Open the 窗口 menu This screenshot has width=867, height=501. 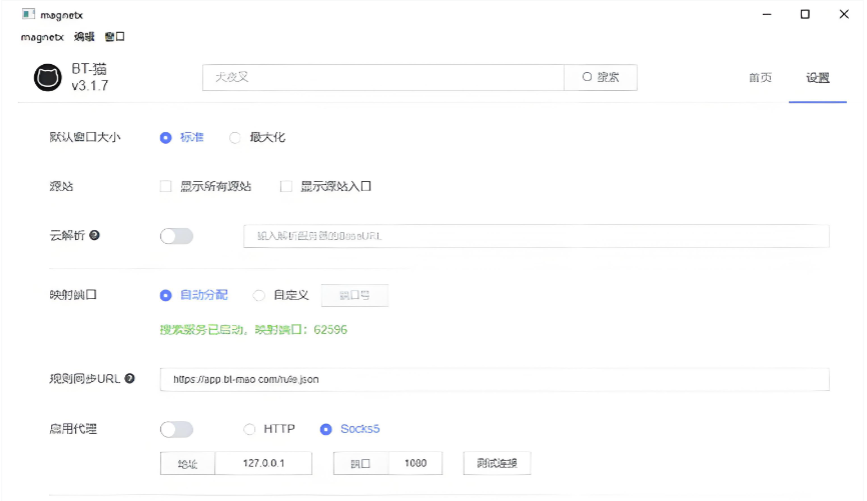pos(114,36)
